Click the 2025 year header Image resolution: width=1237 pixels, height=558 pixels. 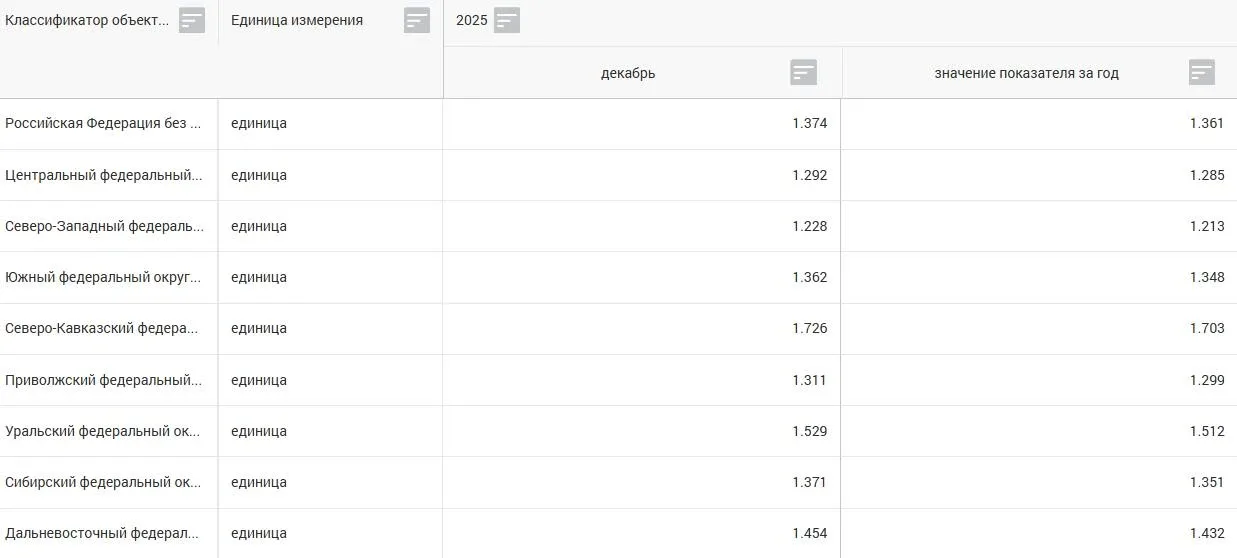pyautogui.click(x=472, y=20)
